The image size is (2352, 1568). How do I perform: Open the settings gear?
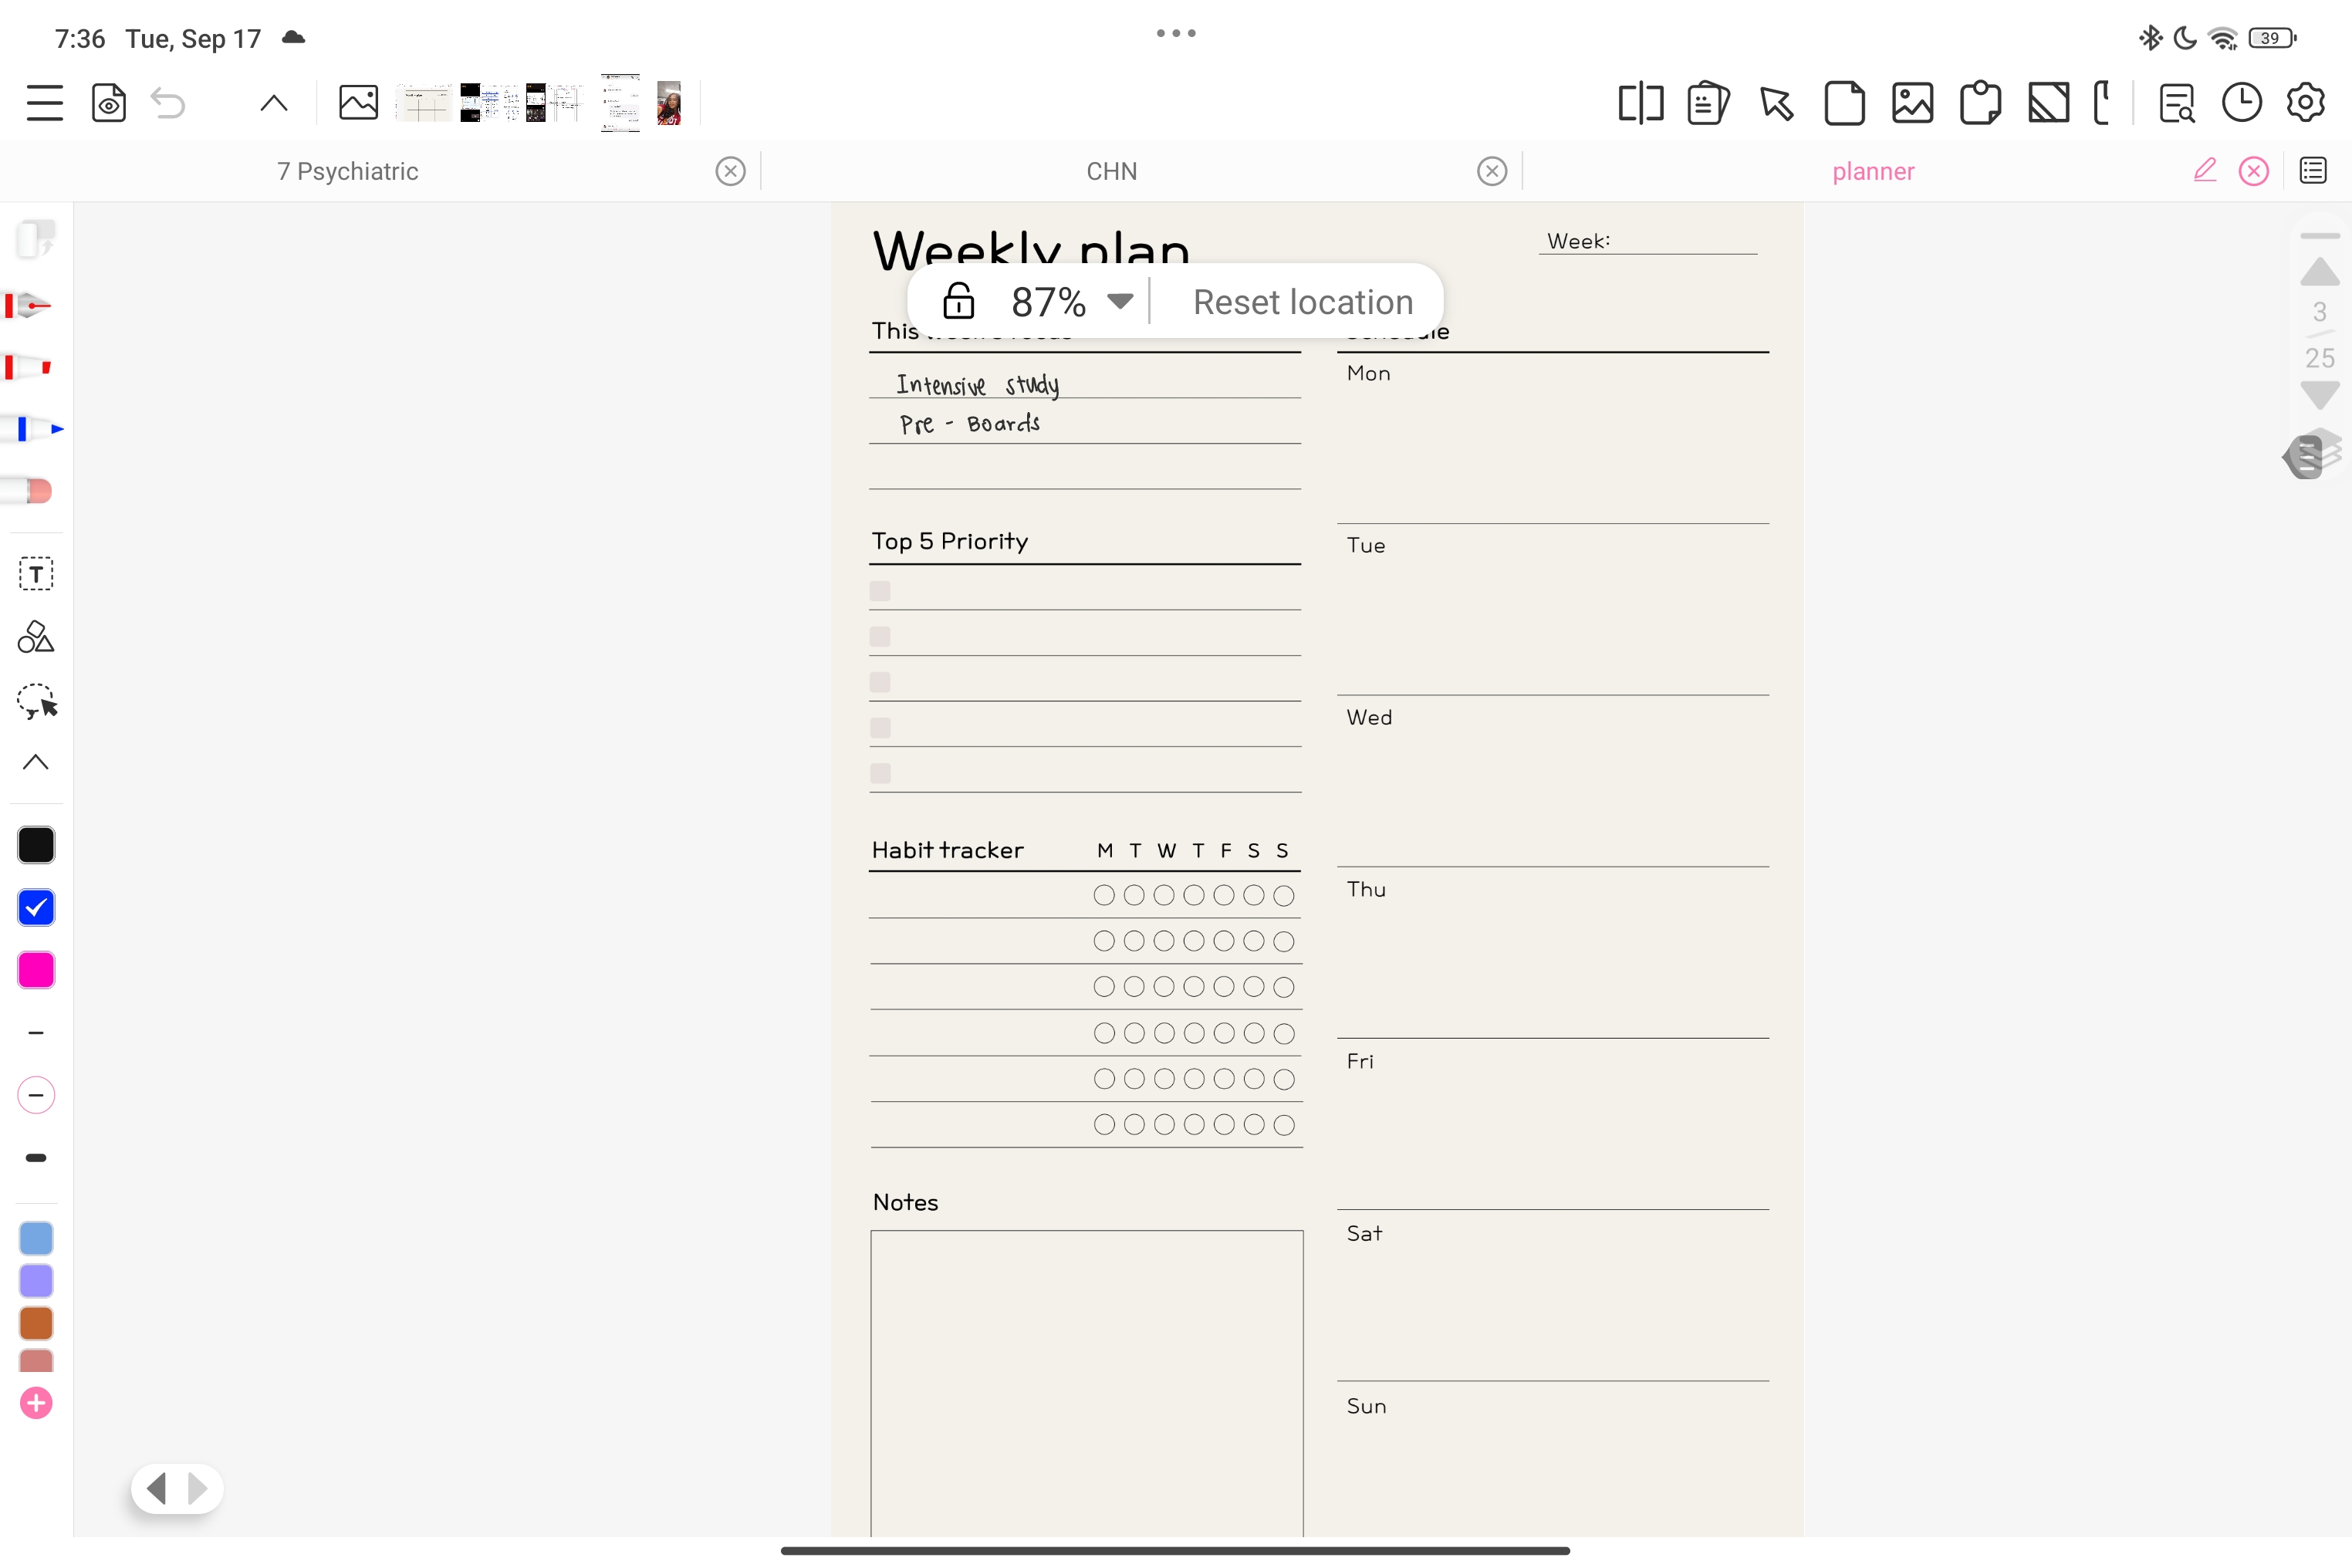click(x=2305, y=103)
